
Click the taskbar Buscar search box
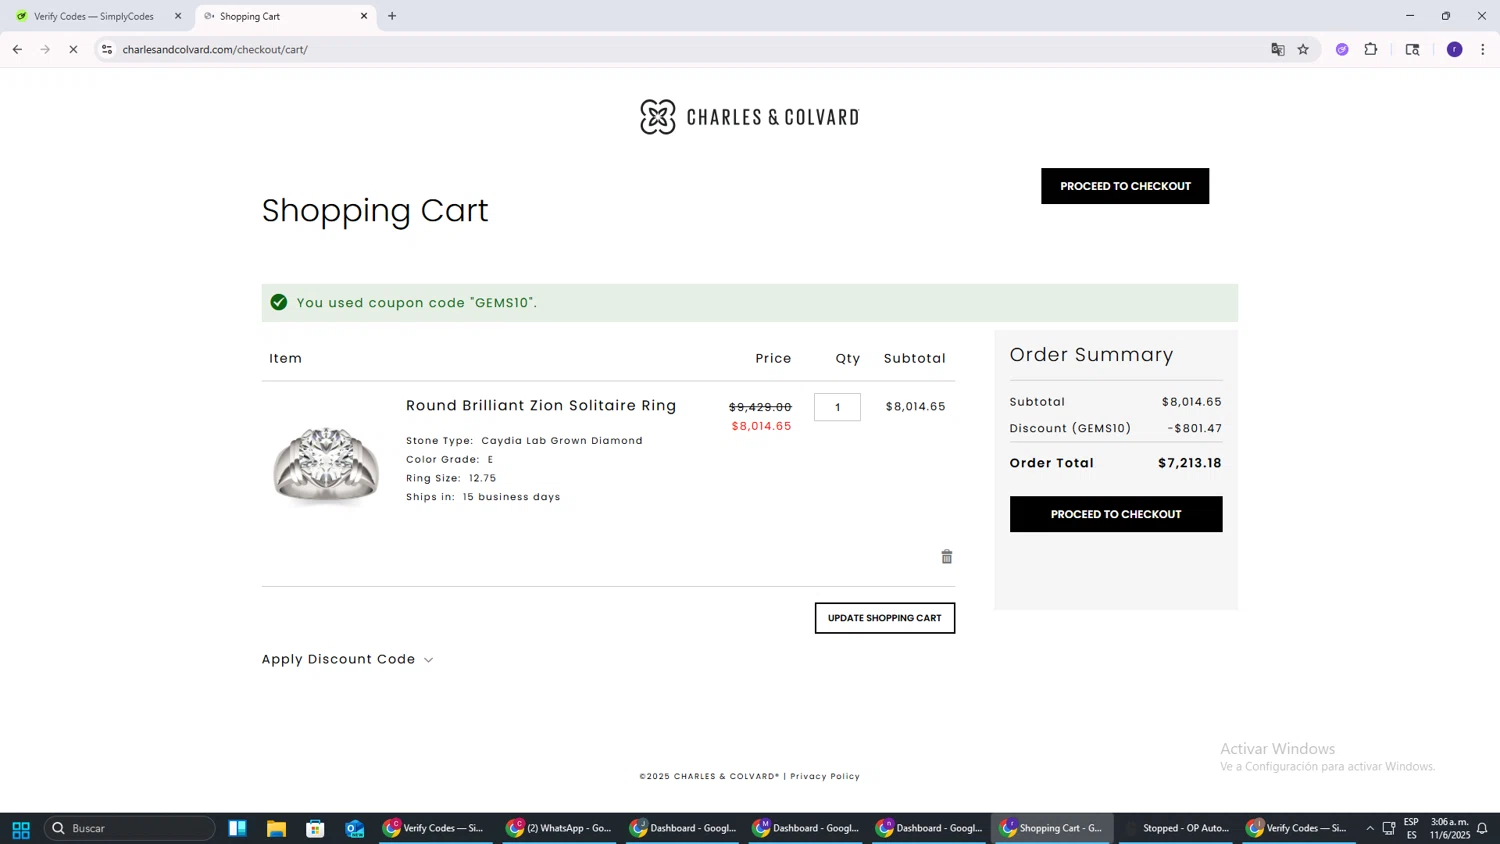pyautogui.click(x=130, y=828)
